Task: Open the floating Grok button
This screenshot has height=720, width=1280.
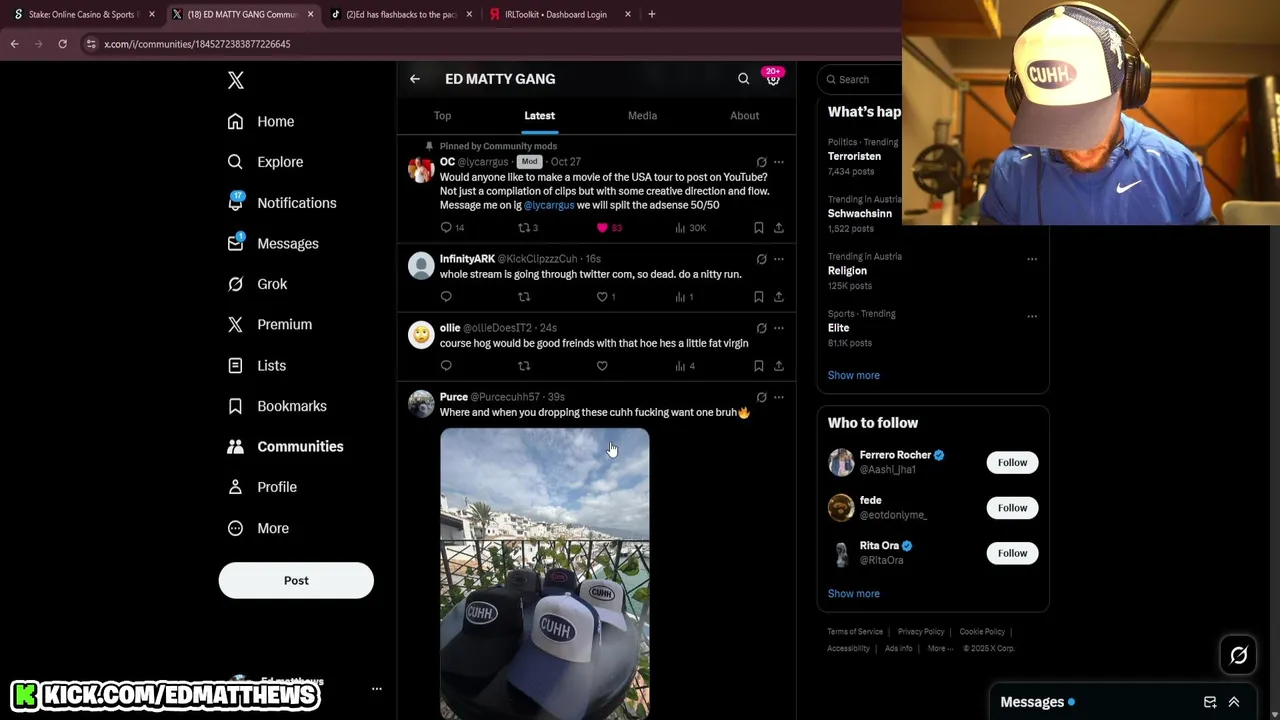Action: tap(1239, 655)
